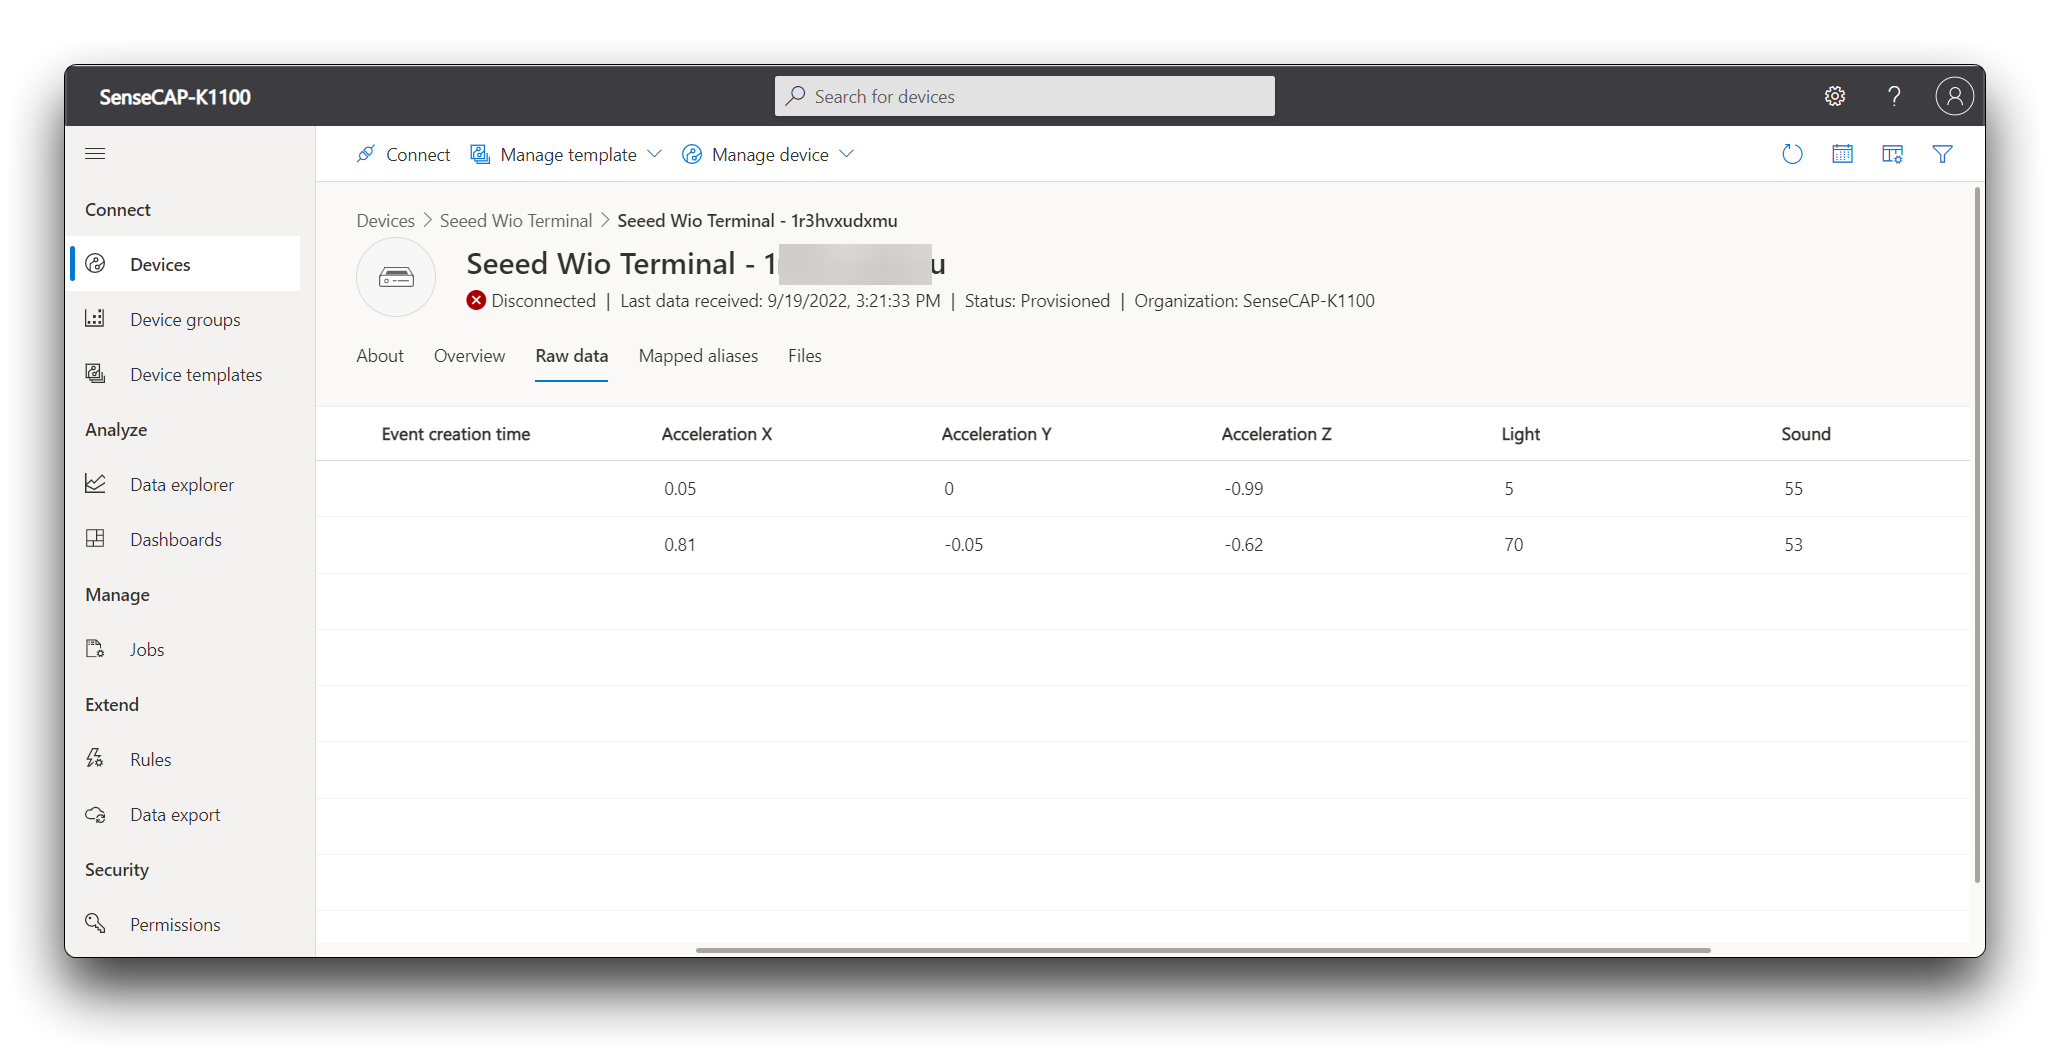Select the Light value 5 cell
Image resolution: width=2050 pixels, height=1054 pixels.
click(1509, 489)
